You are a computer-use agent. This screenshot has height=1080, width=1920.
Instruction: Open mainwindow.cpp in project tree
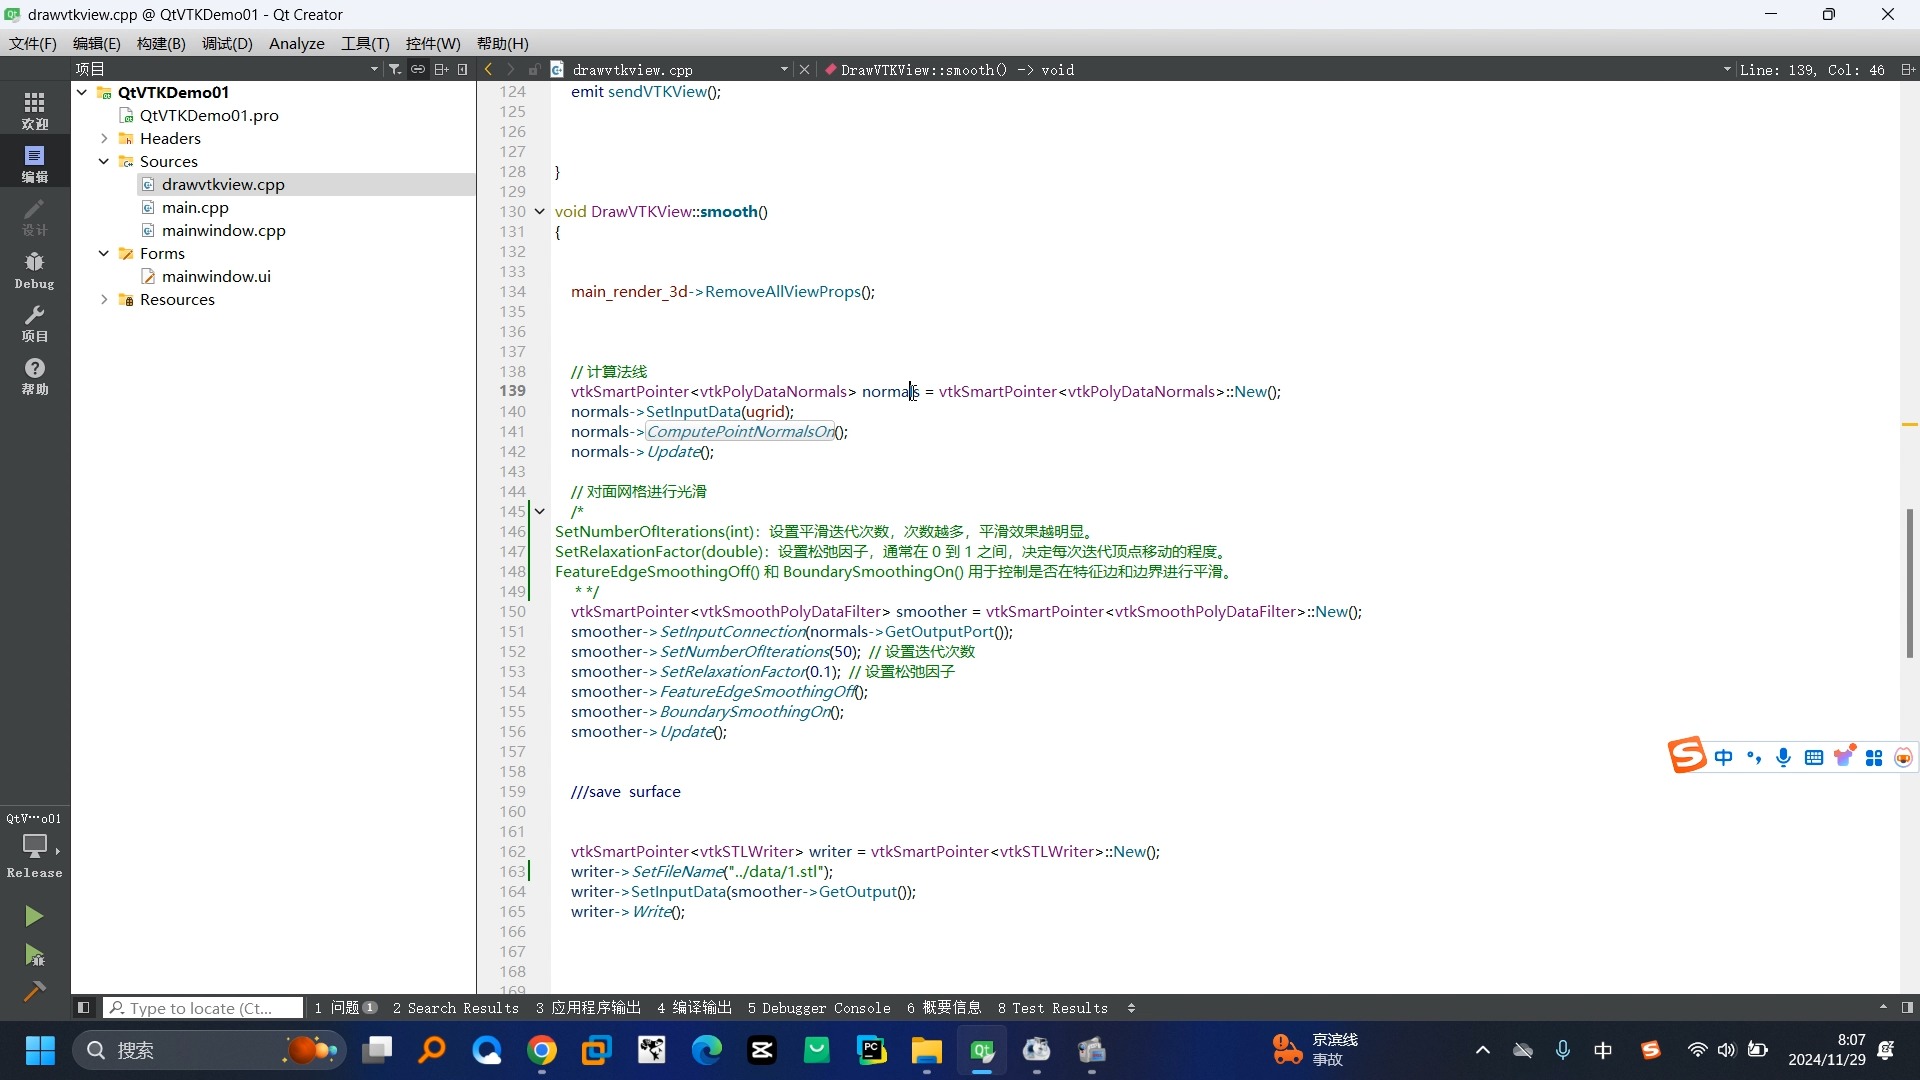(223, 230)
